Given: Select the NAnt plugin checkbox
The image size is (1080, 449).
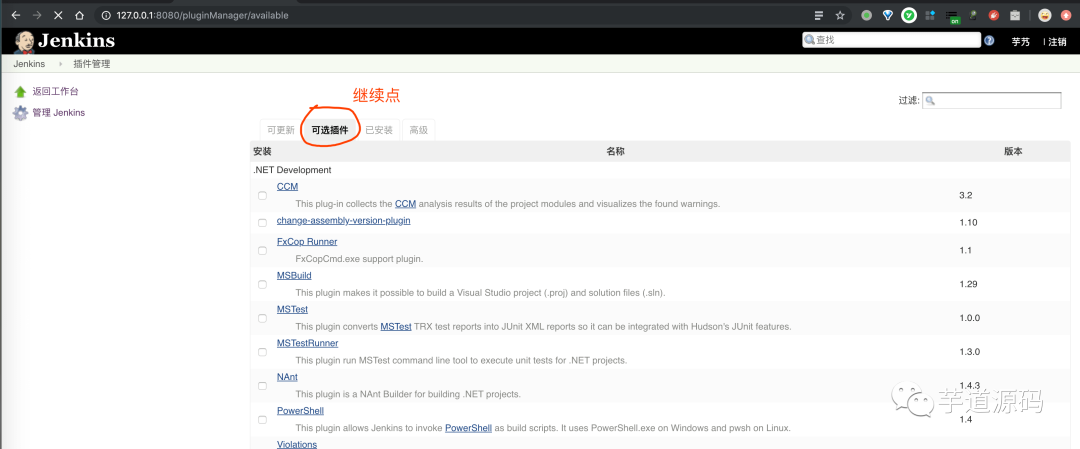Looking at the screenshot, I should 262,386.
